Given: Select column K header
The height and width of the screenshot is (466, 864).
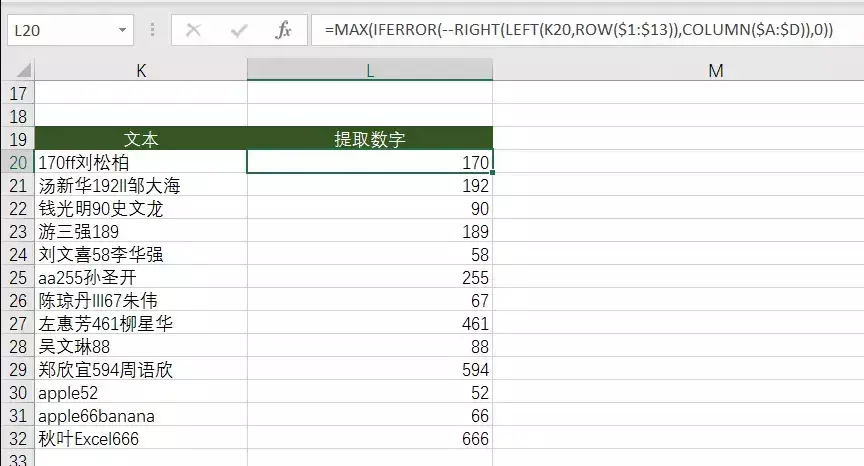Looking at the screenshot, I should pyautogui.click(x=141, y=70).
